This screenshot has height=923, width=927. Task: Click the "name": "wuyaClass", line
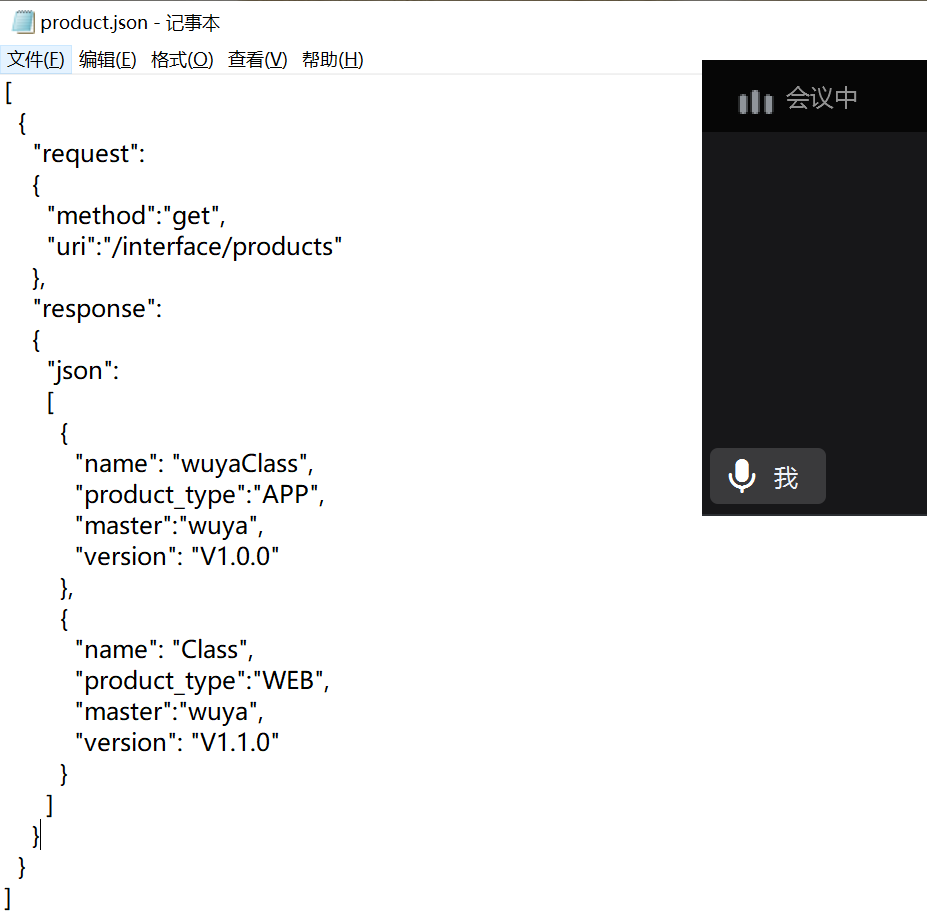point(194,464)
